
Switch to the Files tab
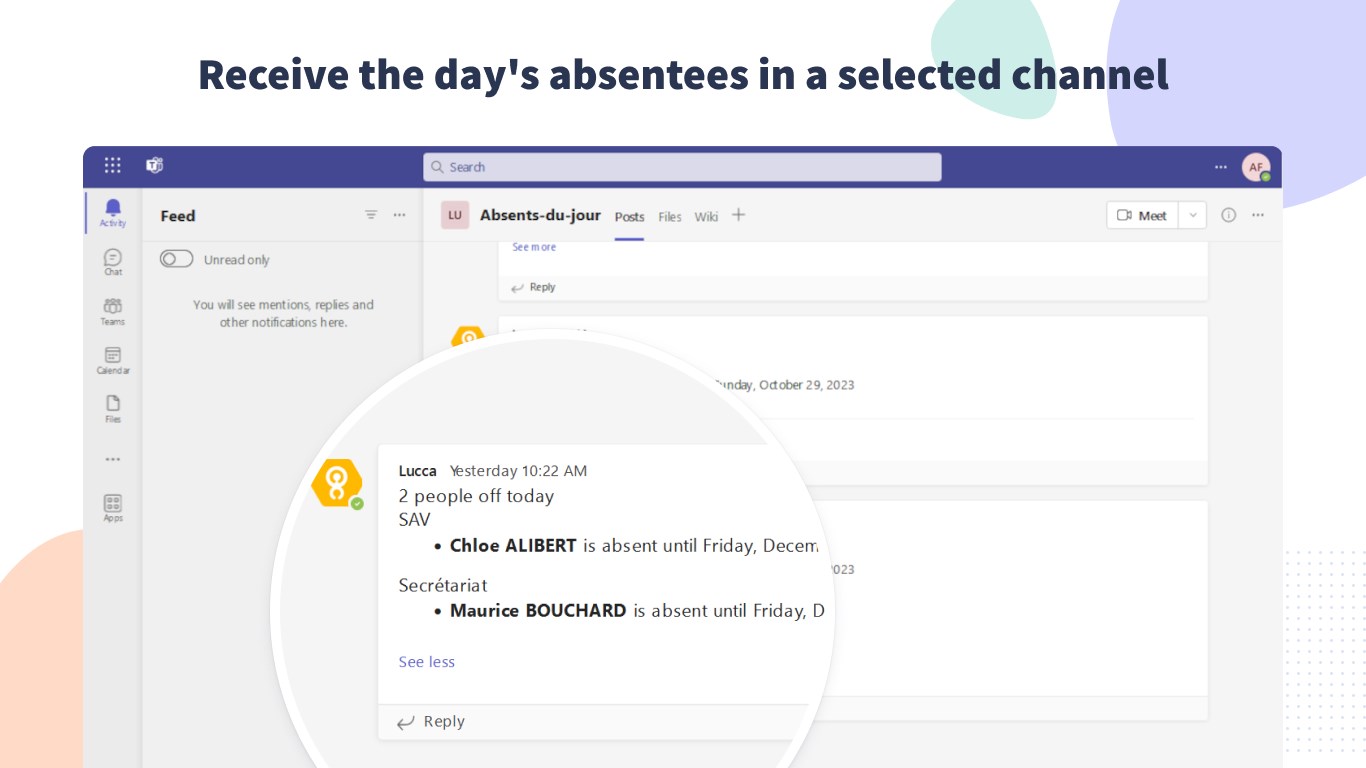670,217
